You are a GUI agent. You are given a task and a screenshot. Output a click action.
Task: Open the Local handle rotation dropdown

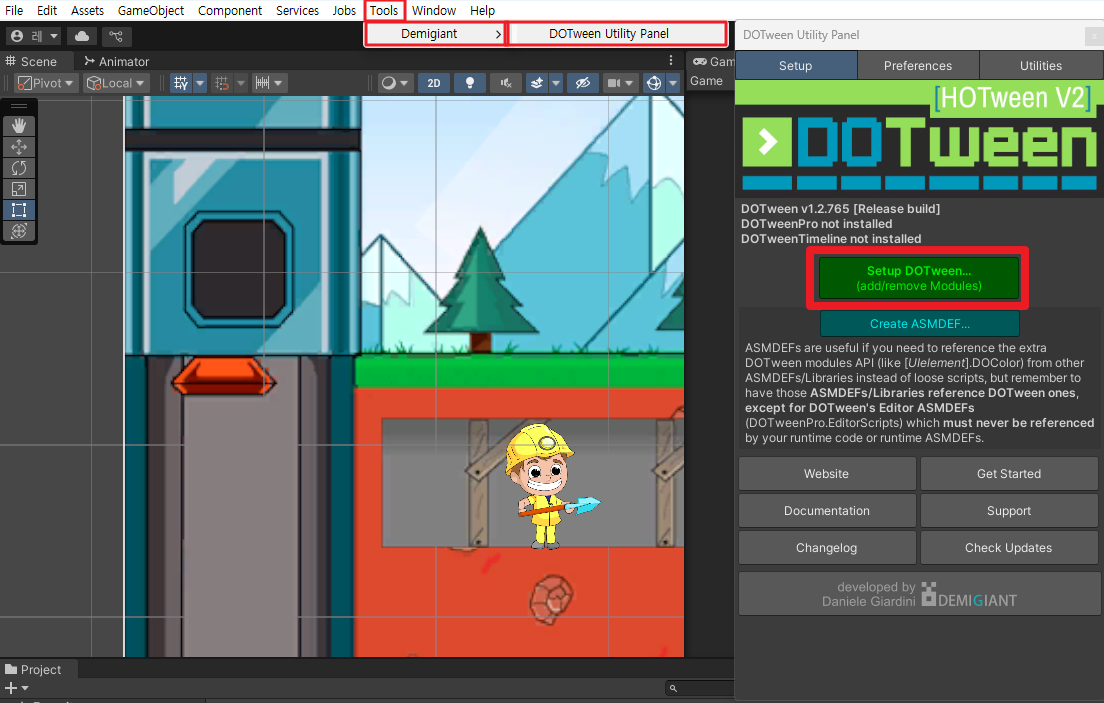(115, 83)
